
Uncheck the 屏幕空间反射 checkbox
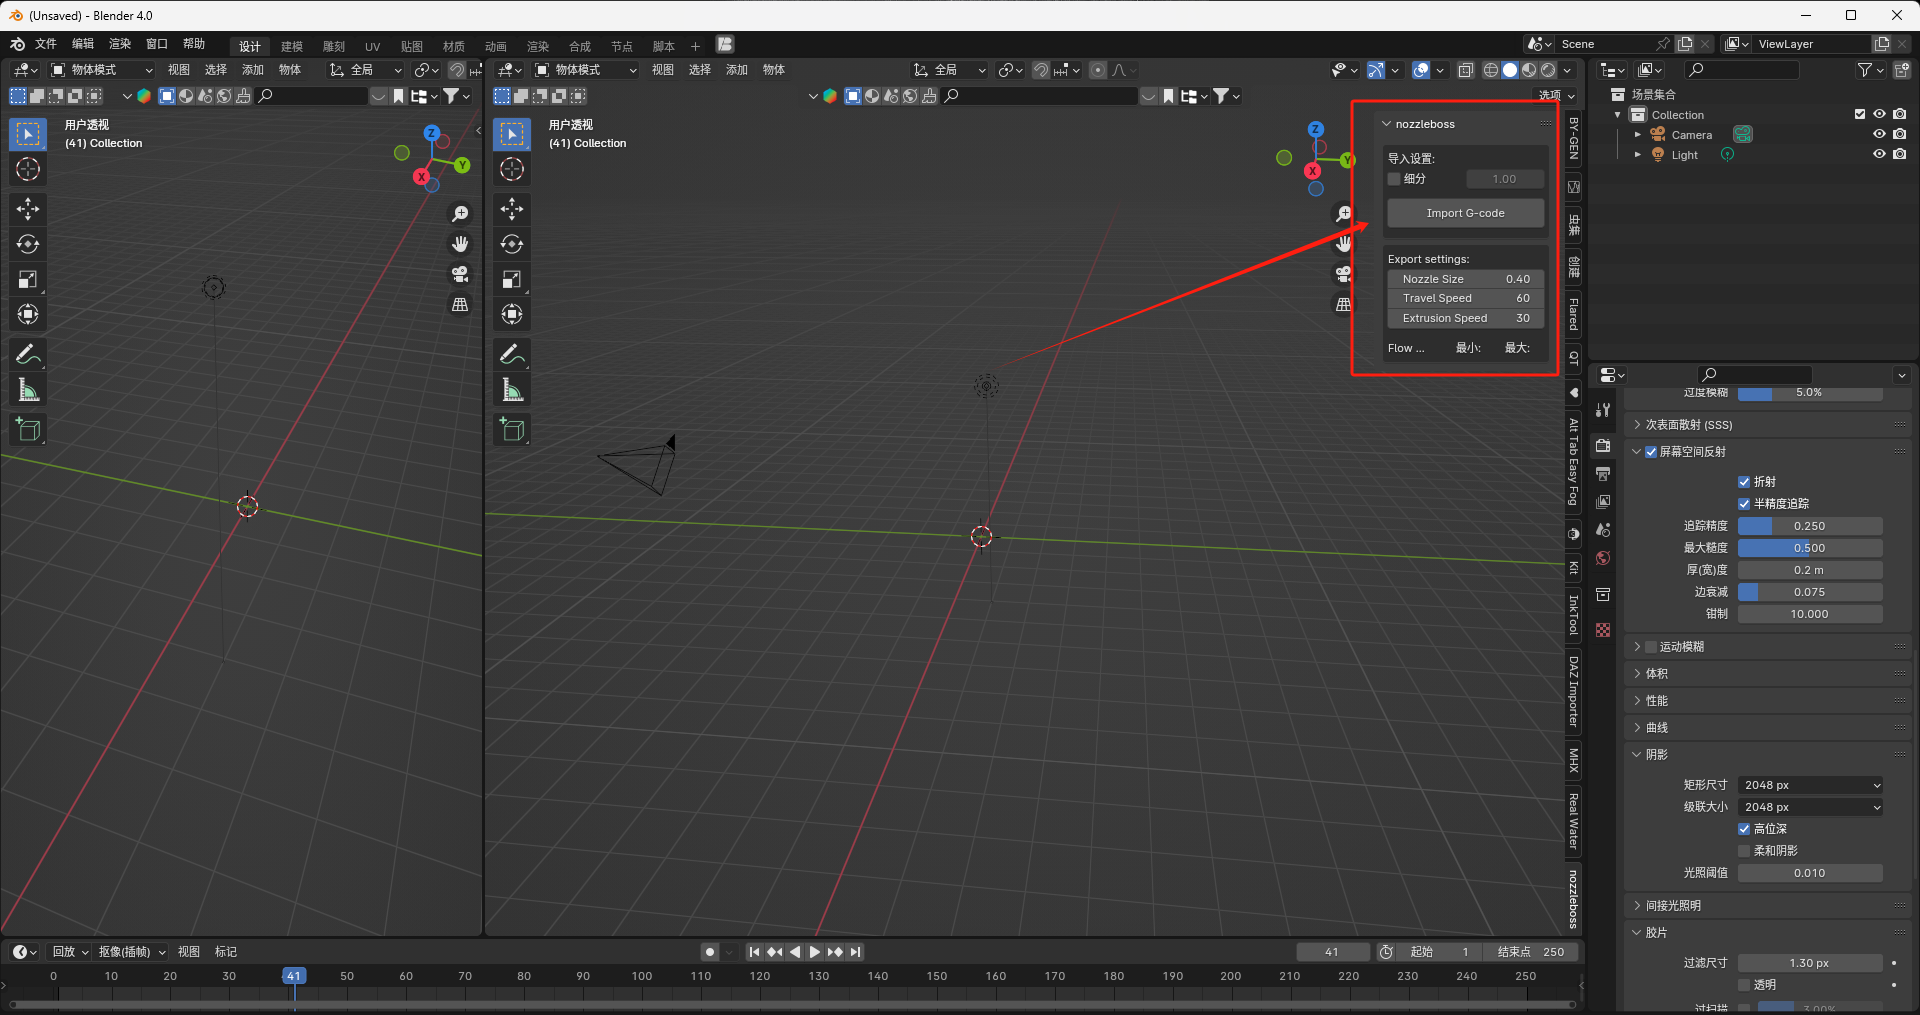(1651, 452)
